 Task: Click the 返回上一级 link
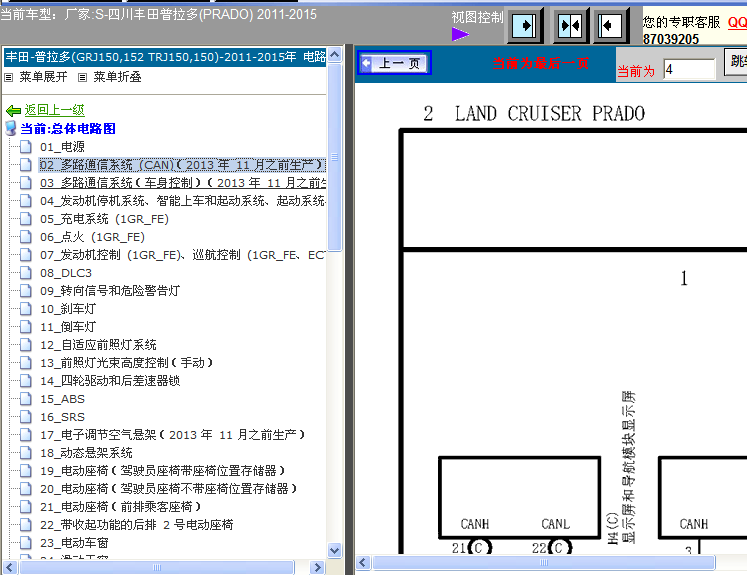coord(54,110)
